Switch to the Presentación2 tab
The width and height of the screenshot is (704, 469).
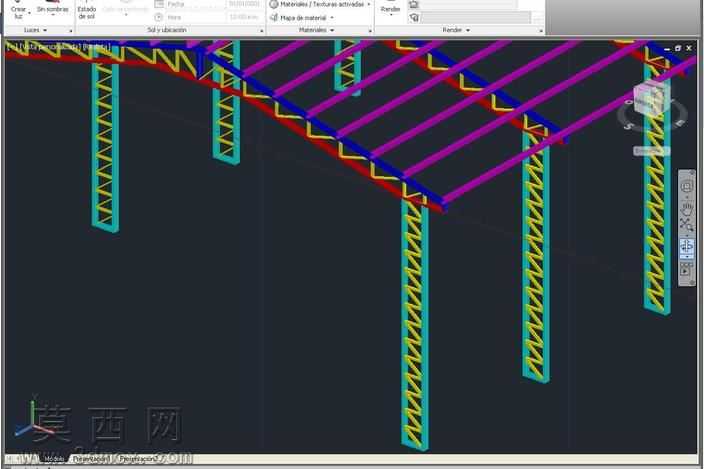point(139,459)
